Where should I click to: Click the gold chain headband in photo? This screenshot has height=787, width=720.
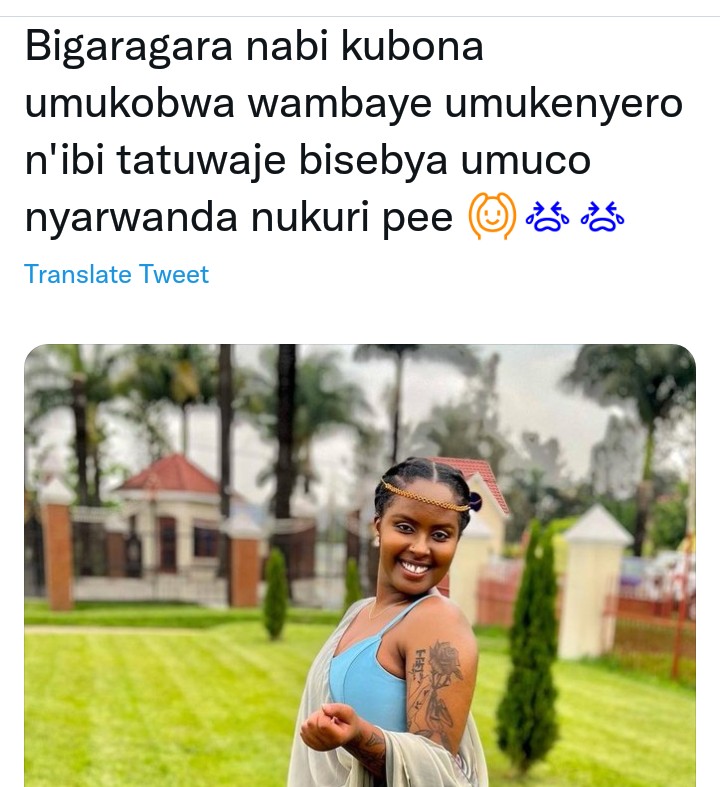coord(424,496)
